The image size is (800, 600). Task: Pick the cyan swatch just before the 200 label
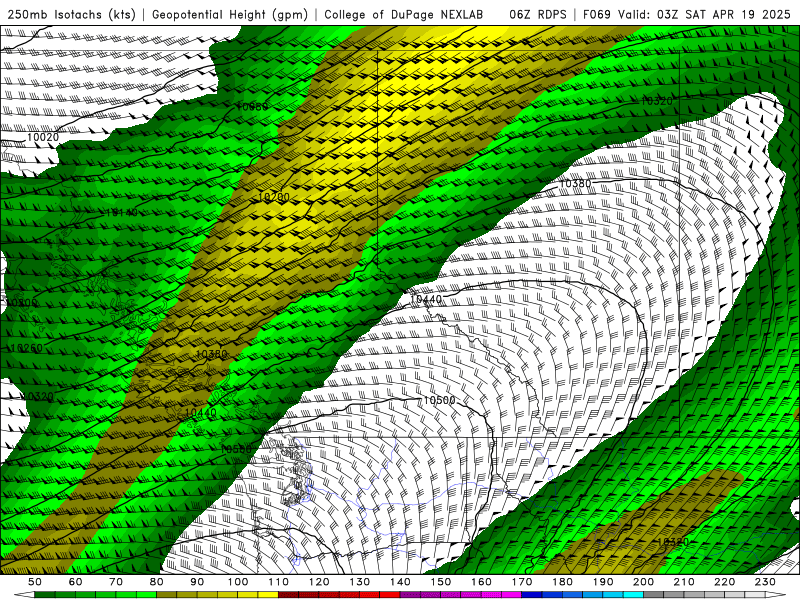(633, 595)
